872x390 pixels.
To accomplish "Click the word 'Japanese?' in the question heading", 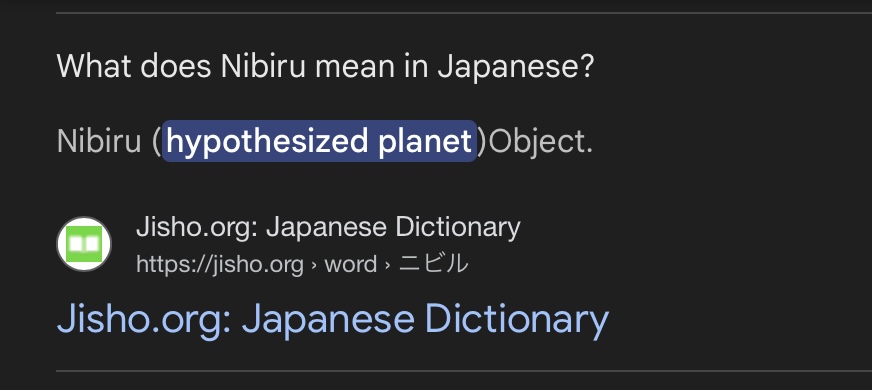I will pyautogui.click(x=516, y=68).
